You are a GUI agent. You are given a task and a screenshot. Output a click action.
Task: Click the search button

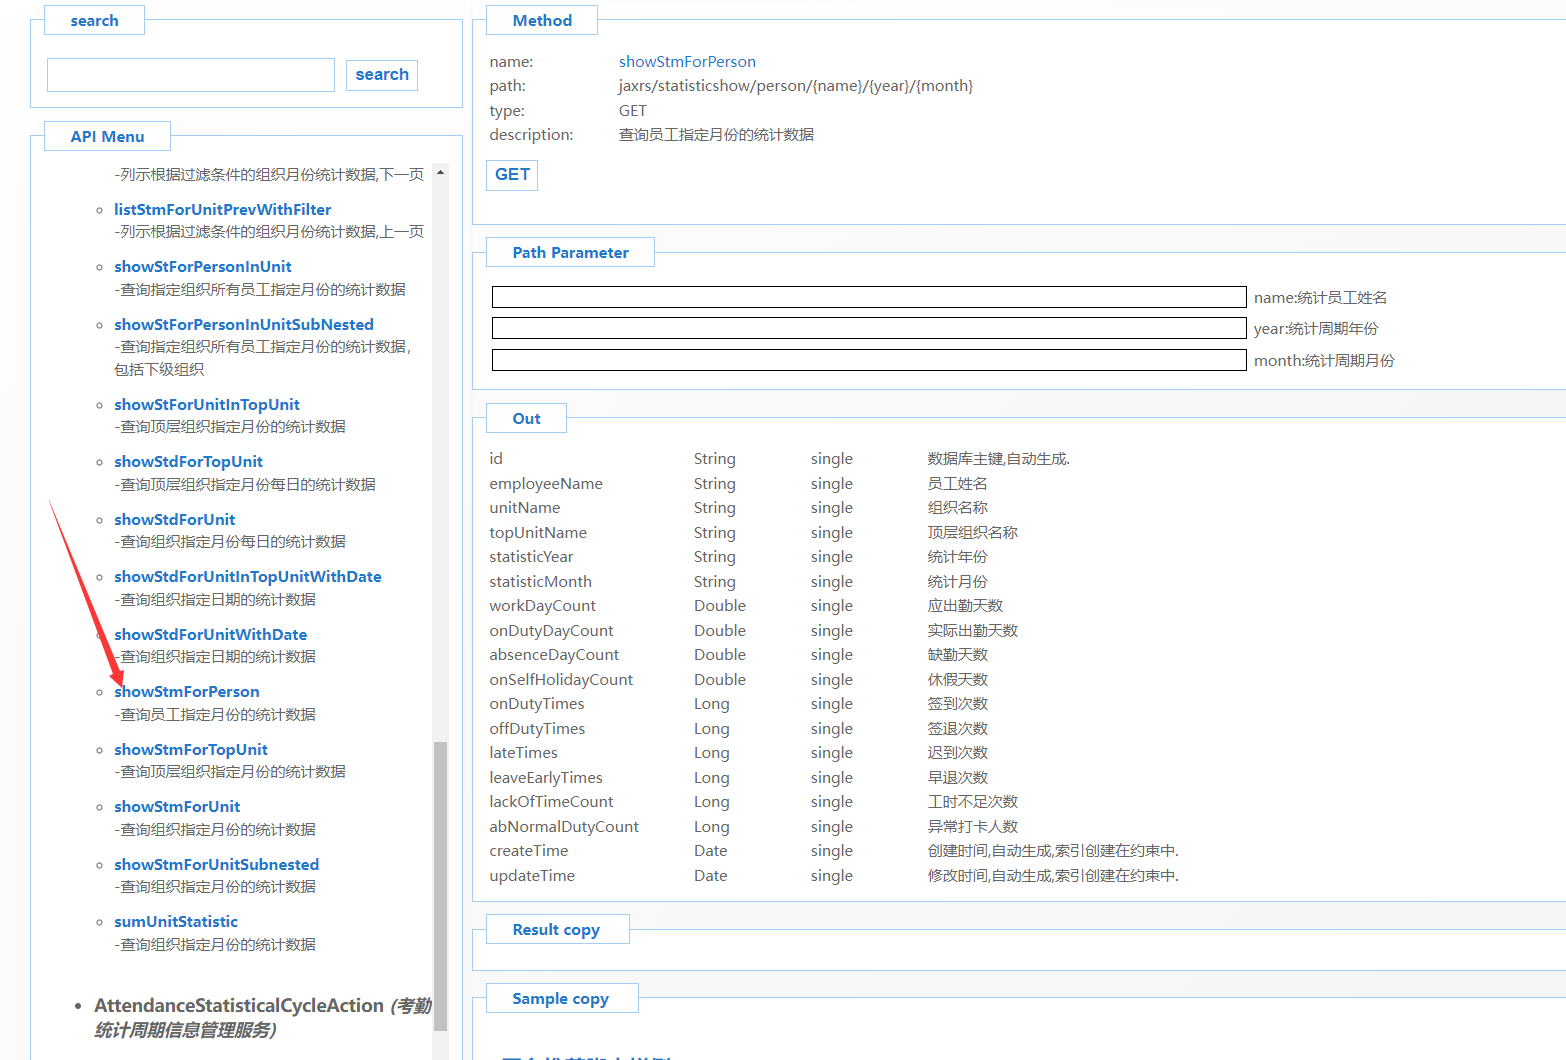click(381, 75)
